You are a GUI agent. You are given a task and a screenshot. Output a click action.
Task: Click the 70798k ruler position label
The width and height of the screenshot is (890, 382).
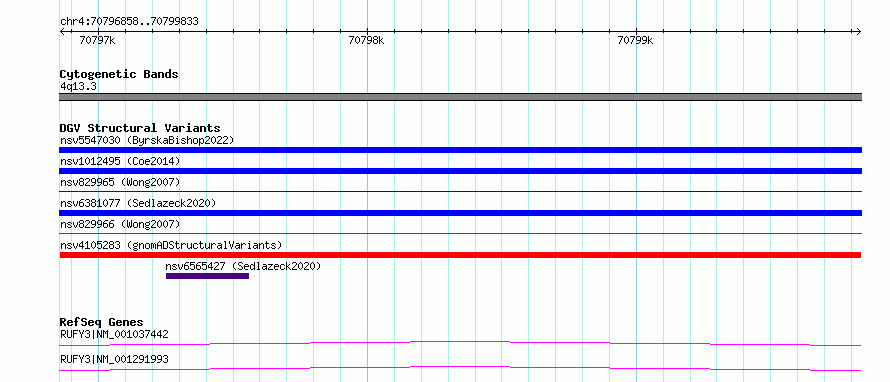tap(366, 40)
